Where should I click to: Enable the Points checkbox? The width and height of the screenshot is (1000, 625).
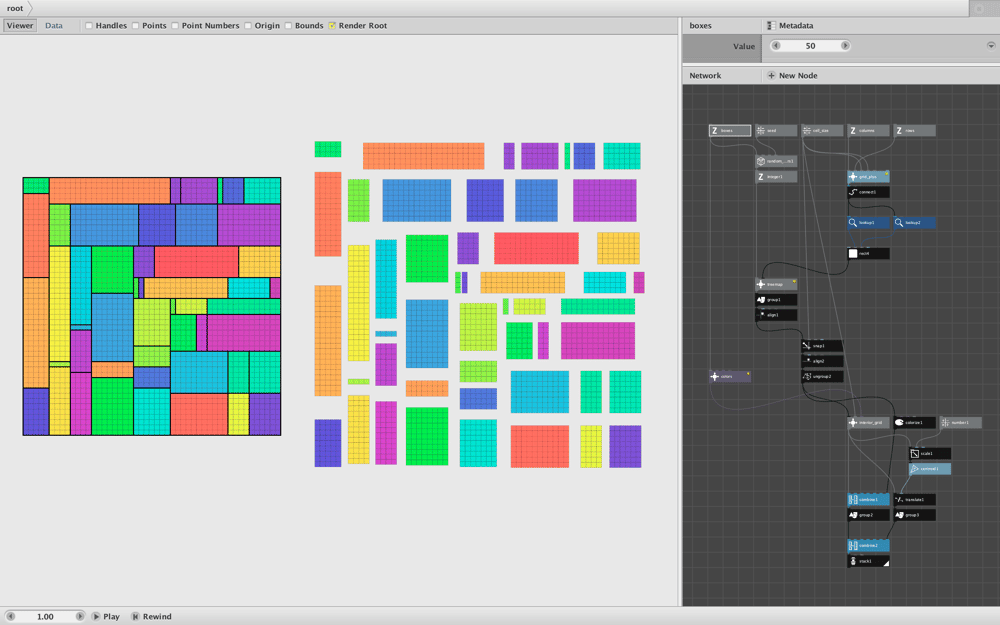(135, 26)
